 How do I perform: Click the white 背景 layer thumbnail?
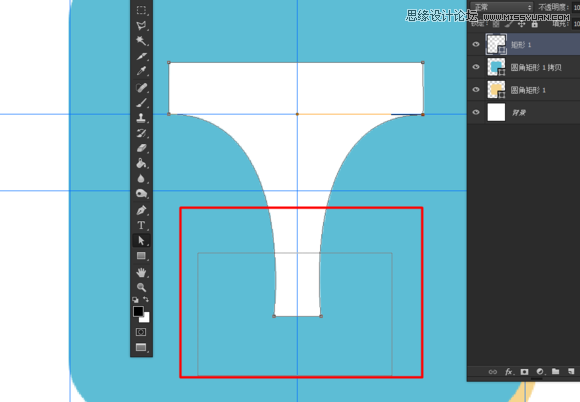[496, 112]
